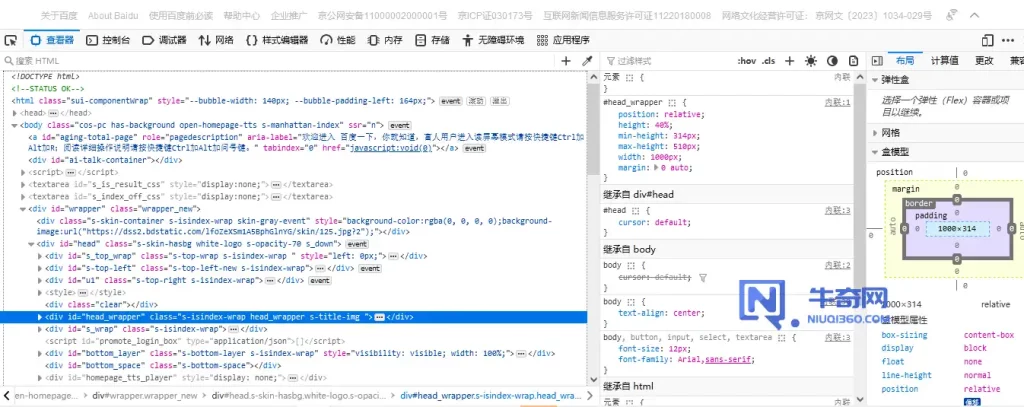Activate the element picker icon
This screenshot has width=1024, height=407.
(10, 41)
